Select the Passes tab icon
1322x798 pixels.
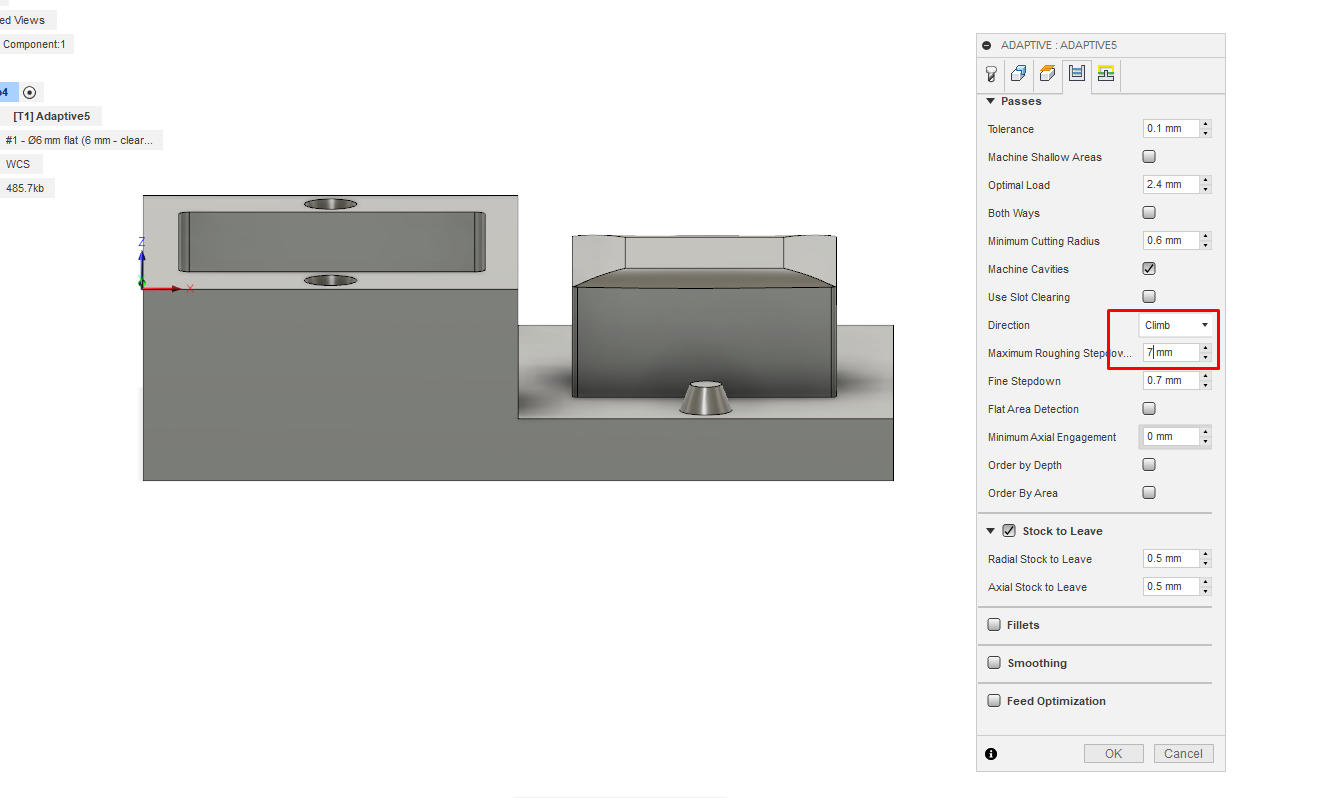[1076, 73]
